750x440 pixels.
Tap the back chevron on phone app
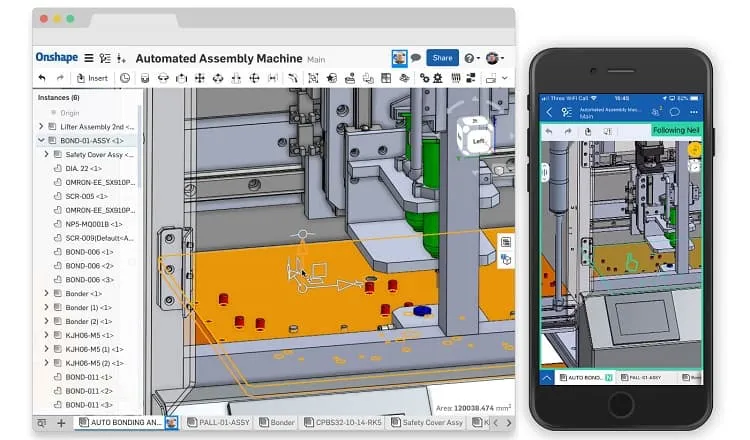[549, 112]
